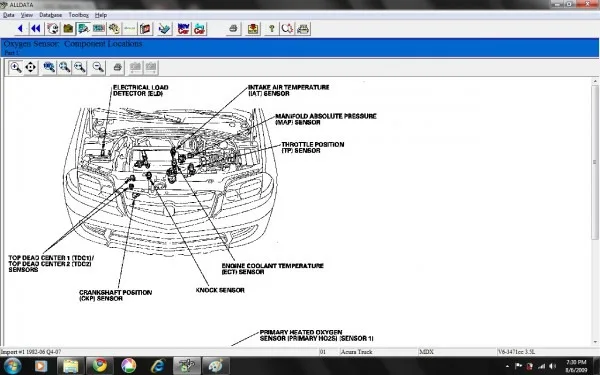Click the teal toolbar icon beside the briefcase

[x=83, y=29]
